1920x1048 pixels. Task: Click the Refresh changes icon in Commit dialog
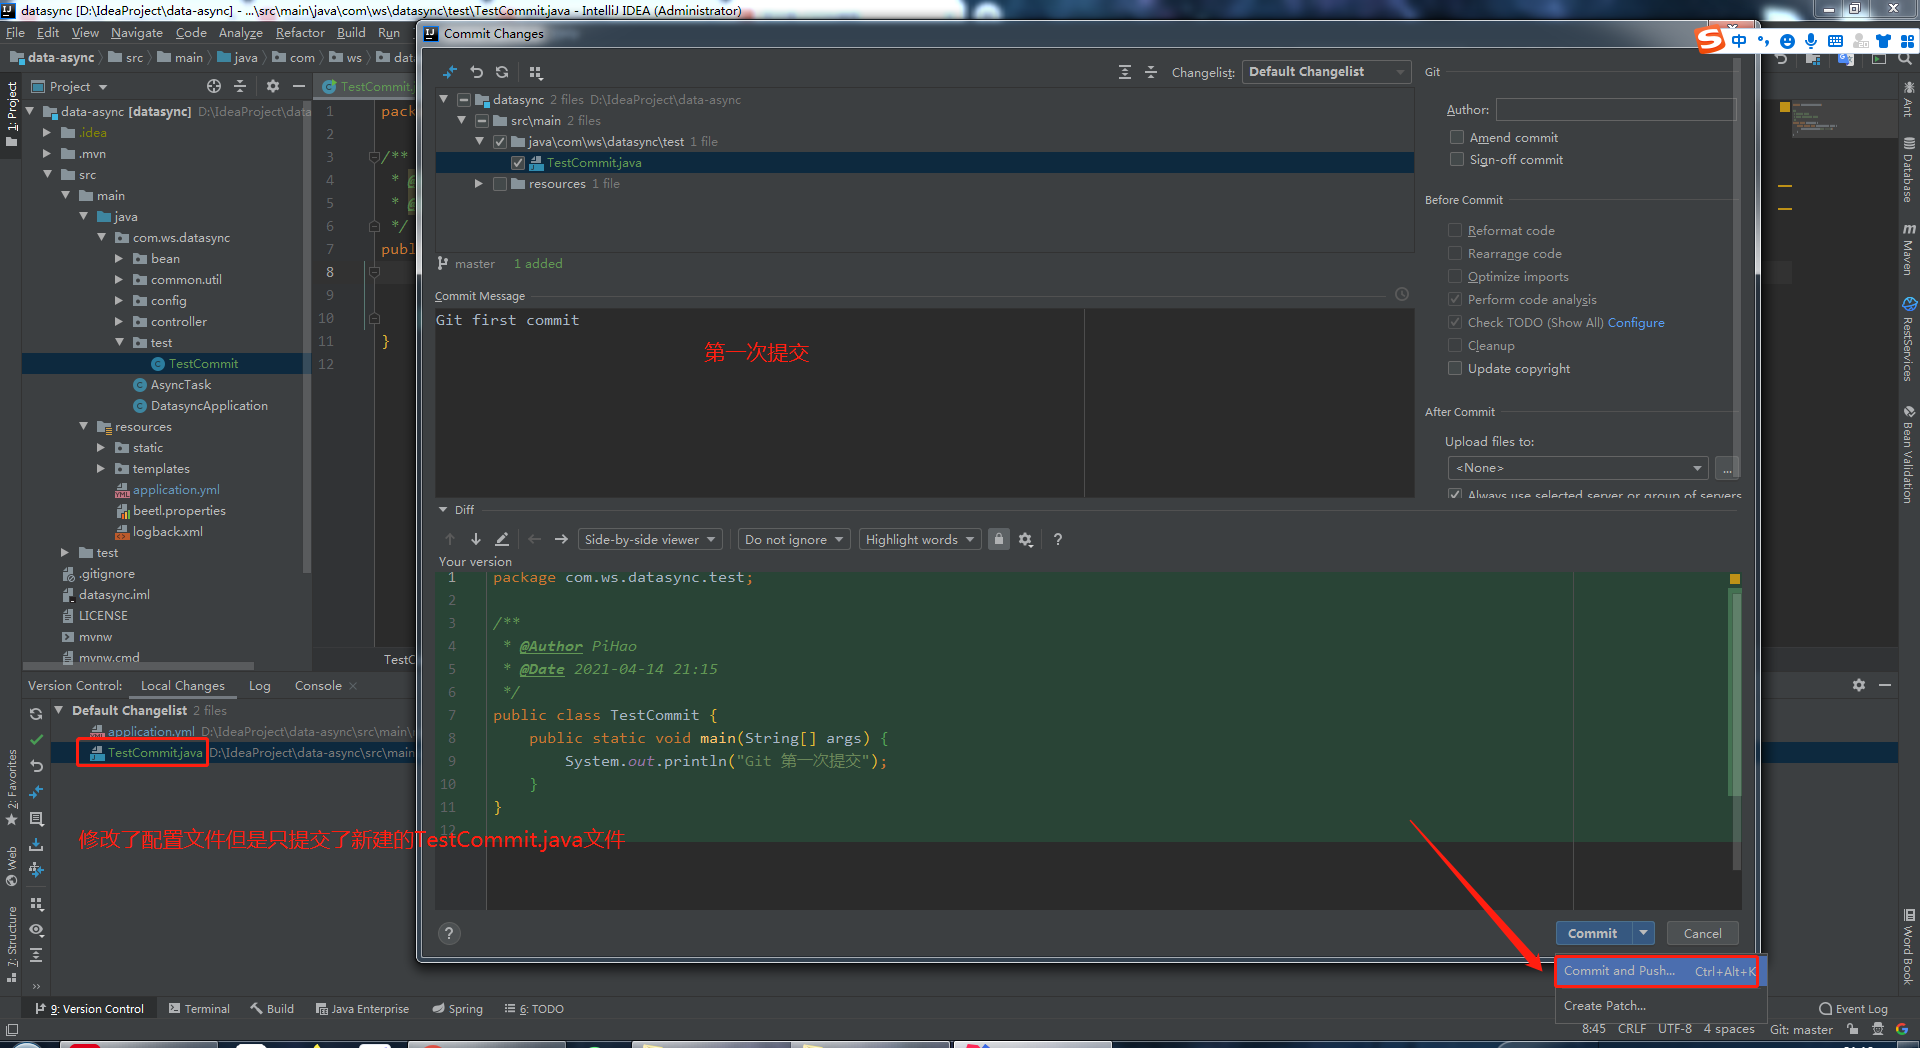pos(501,72)
